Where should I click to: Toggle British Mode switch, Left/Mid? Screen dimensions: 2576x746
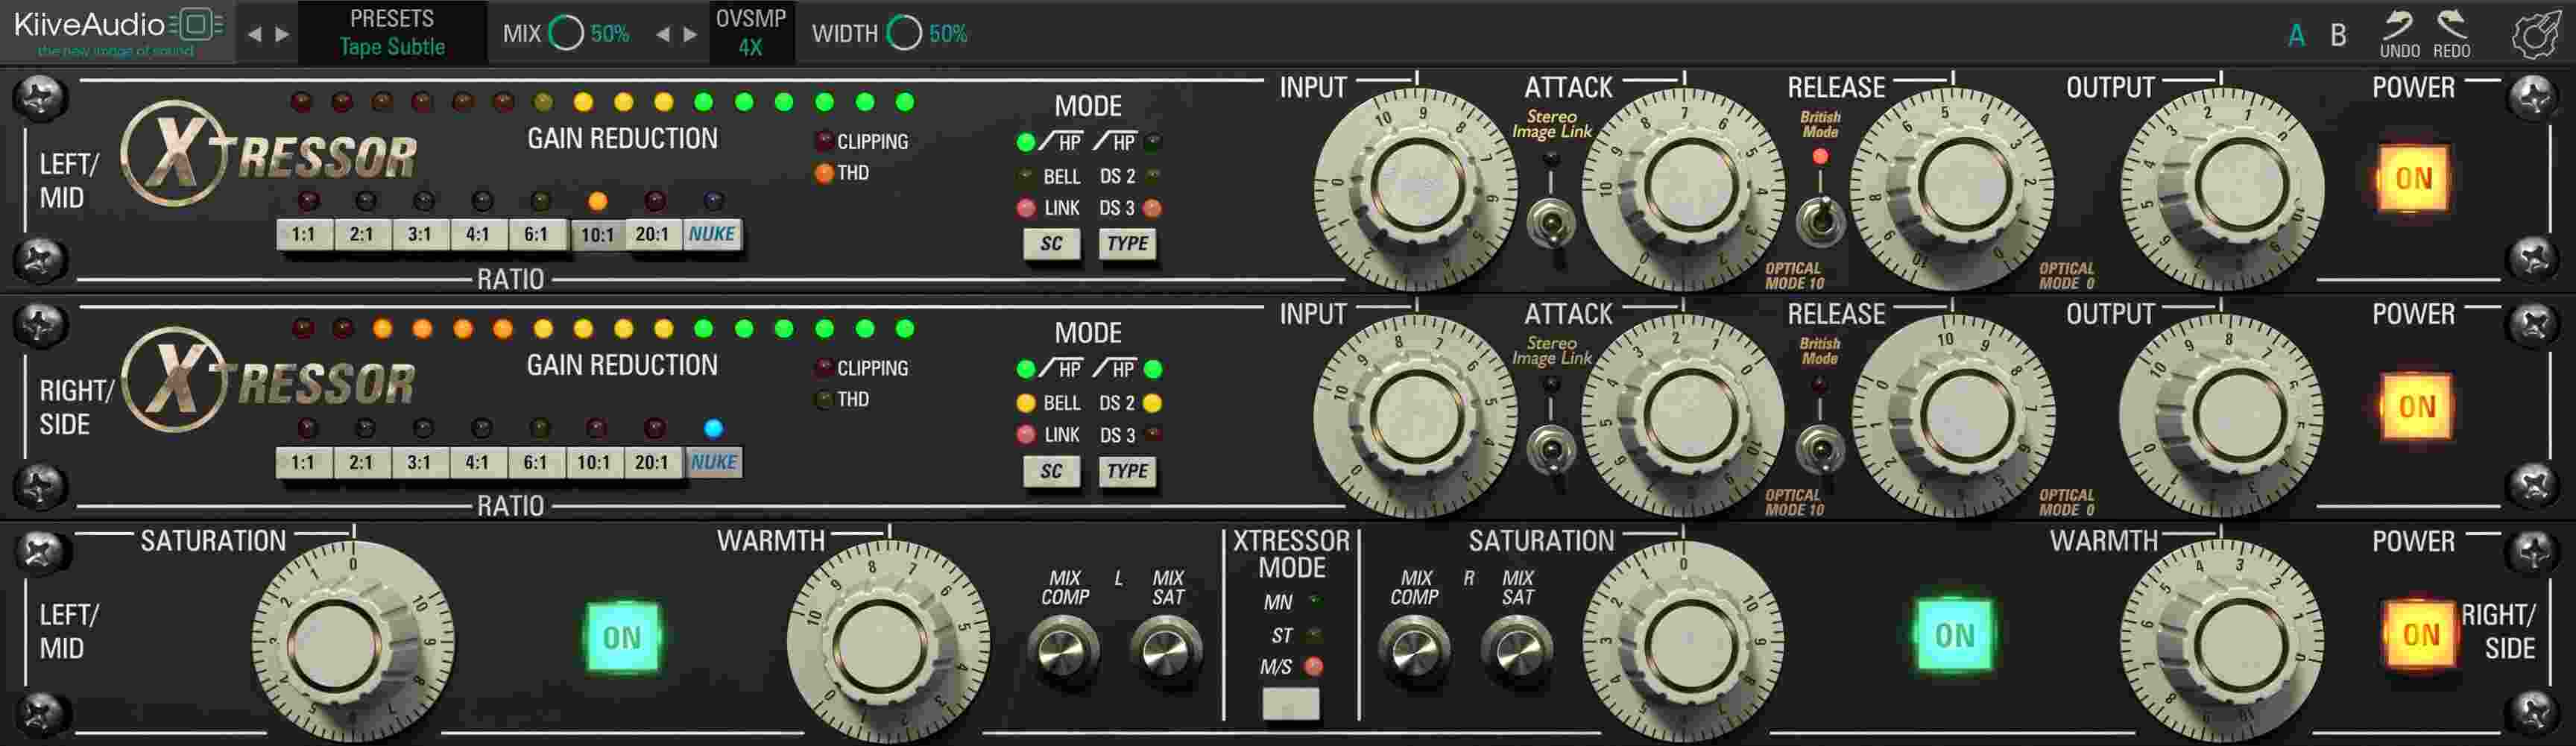click(x=1820, y=221)
